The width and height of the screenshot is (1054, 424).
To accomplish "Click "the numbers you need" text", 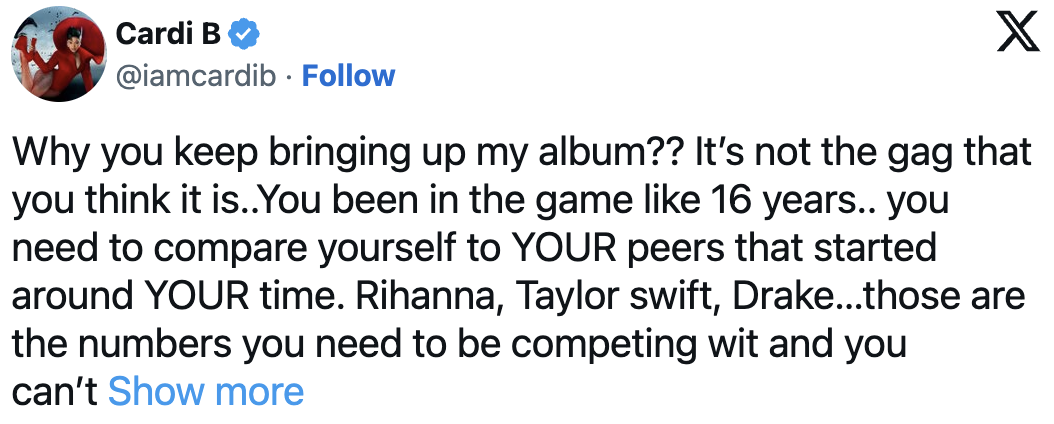I will tap(190, 345).
